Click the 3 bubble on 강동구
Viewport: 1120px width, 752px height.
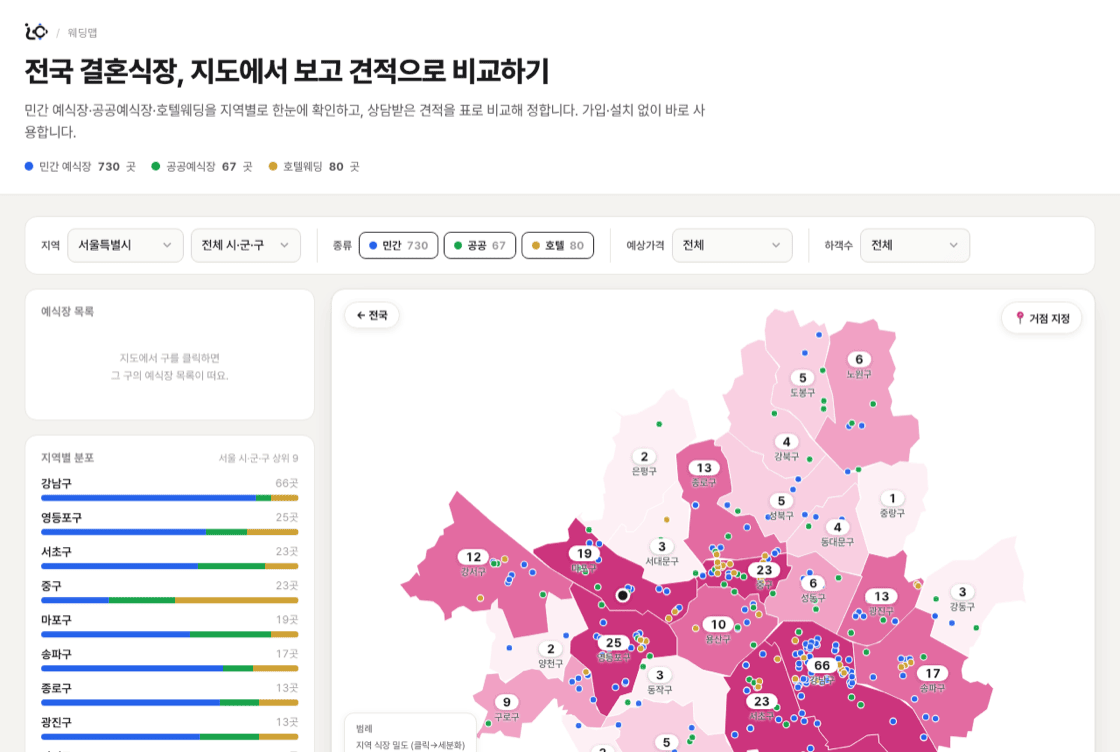coord(962,592)
